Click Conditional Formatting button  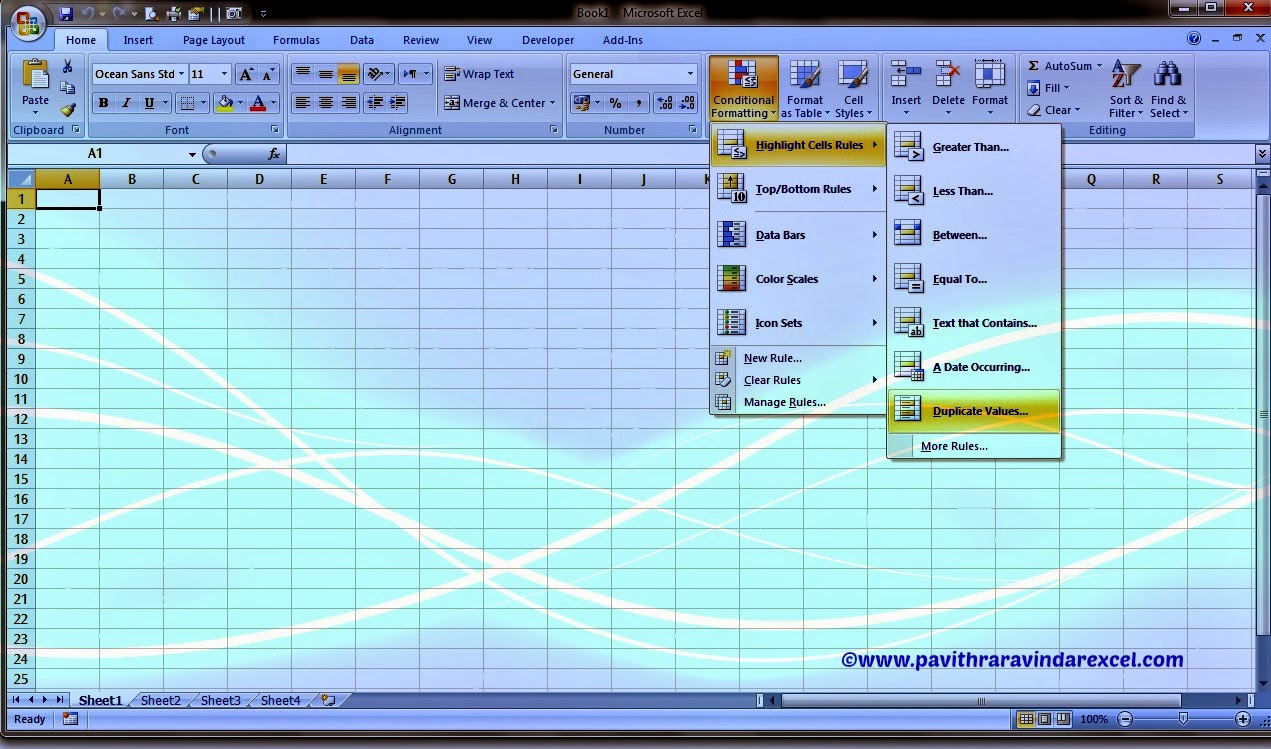click(x=743, y=89)
